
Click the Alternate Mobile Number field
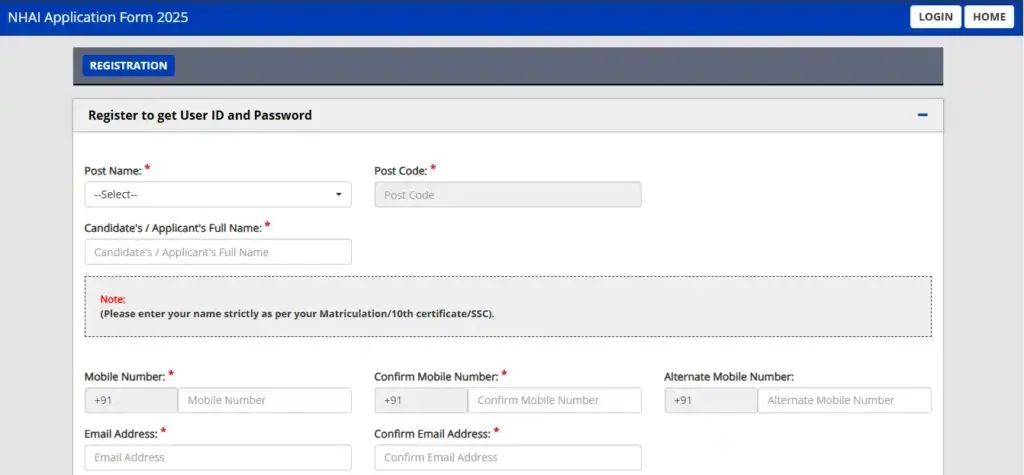[x=844, y=400]
